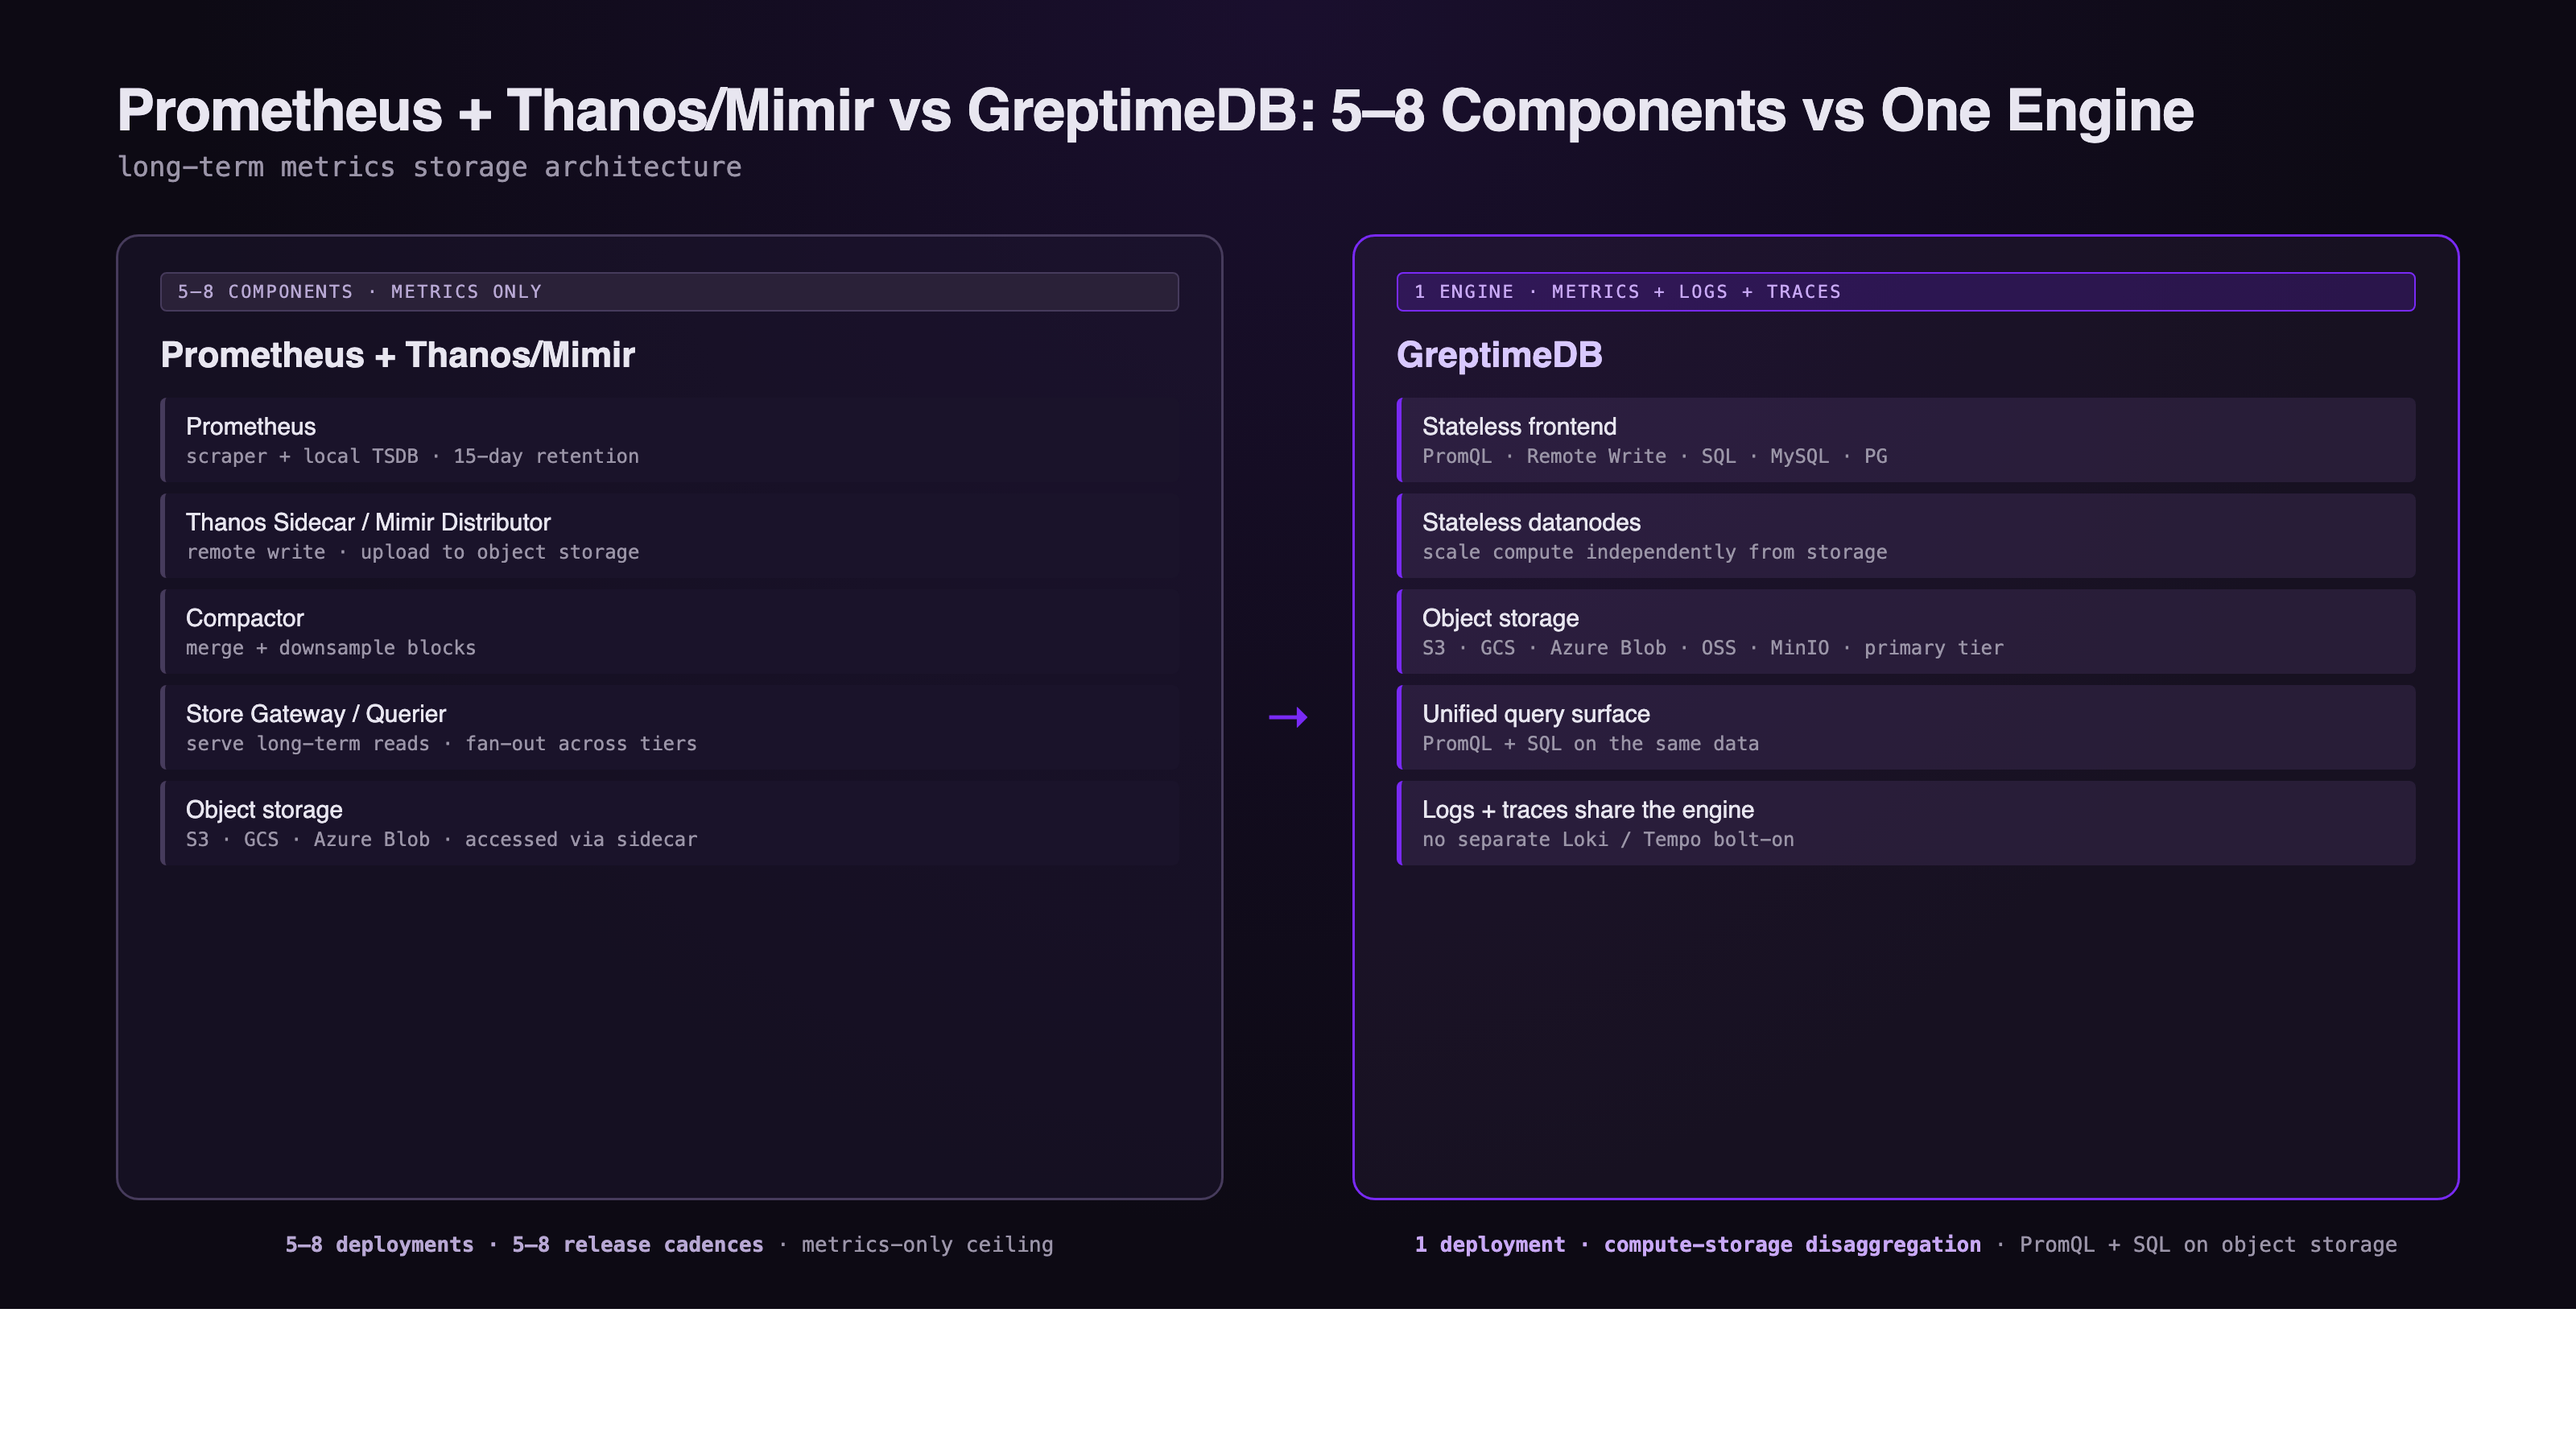Click the main title about Prometheus vs GreptimeDB

point(1155,110)
